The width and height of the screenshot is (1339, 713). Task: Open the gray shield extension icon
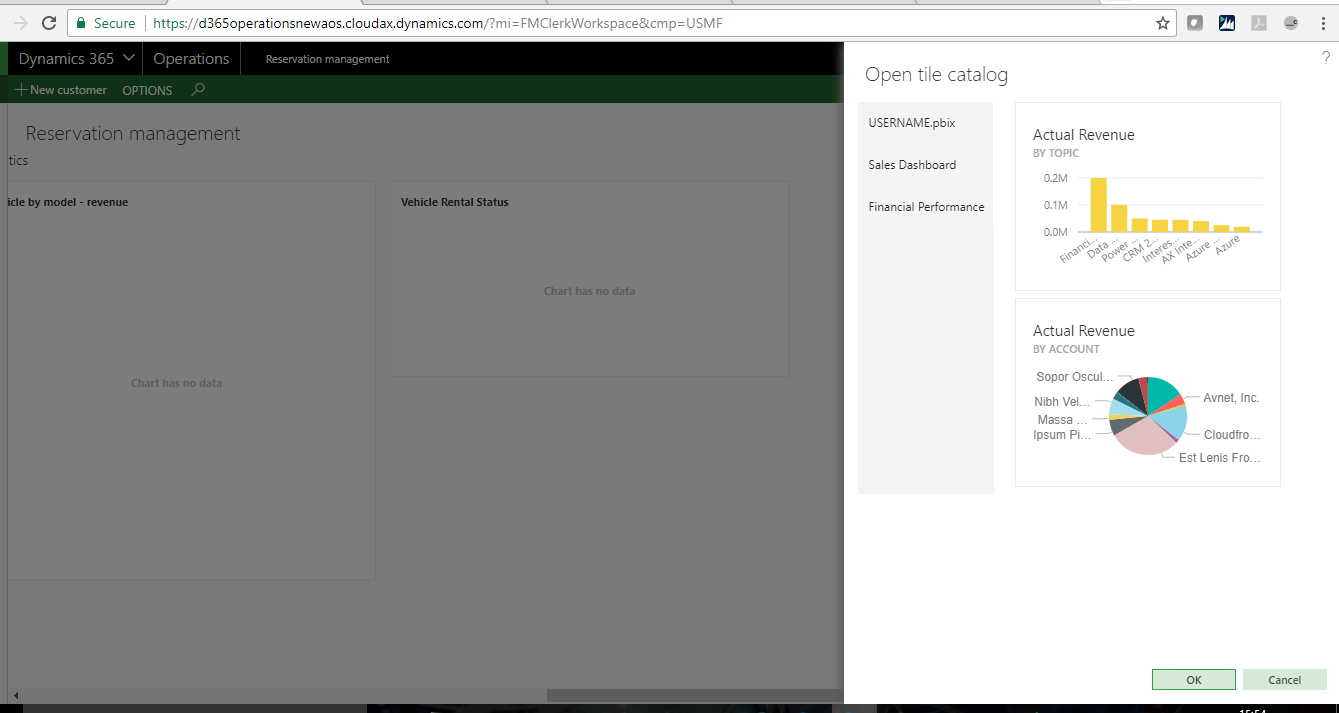(x=1195, y=23)
